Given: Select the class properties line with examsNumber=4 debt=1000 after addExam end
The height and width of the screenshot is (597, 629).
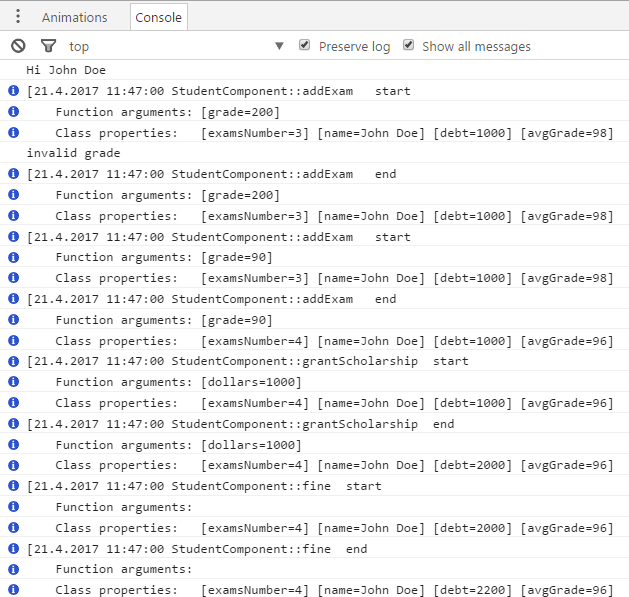Looking at the screenshot, I should click(335, 341).
